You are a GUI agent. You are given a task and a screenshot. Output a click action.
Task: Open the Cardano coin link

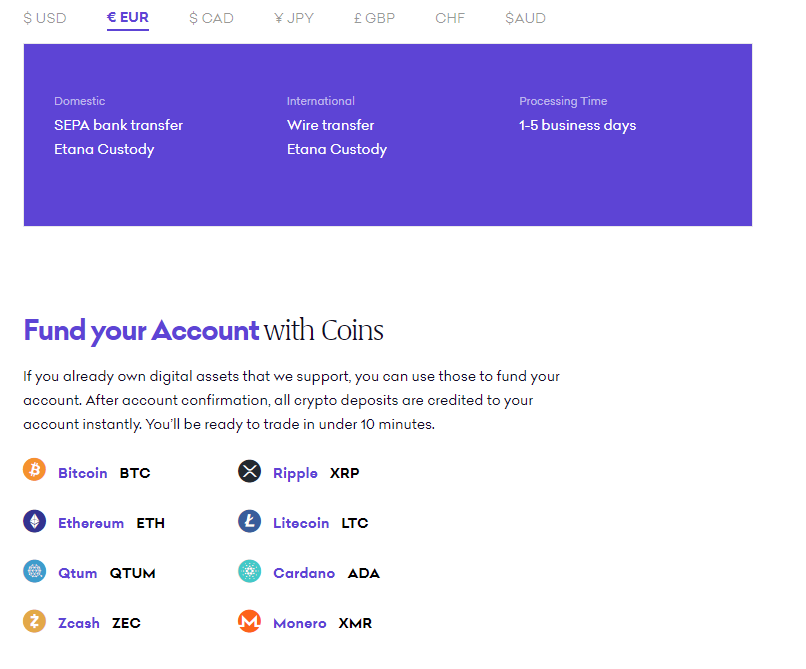(304, 573)
